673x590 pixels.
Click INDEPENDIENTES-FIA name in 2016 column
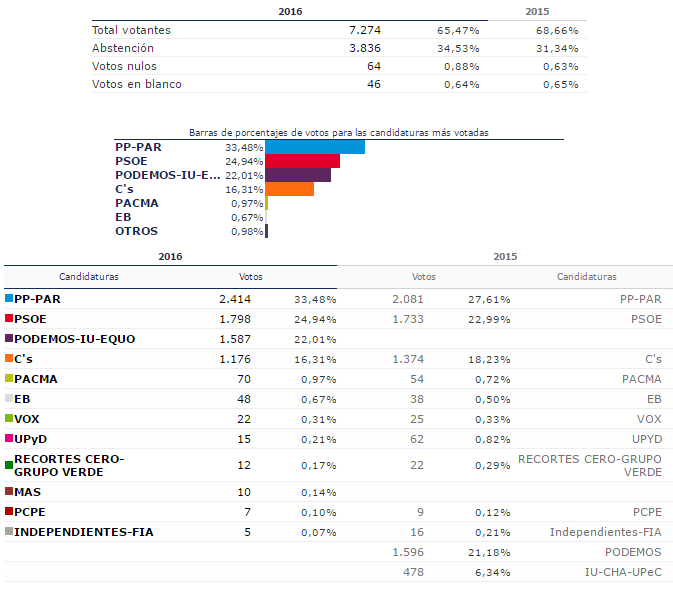[x=84, y=532]
